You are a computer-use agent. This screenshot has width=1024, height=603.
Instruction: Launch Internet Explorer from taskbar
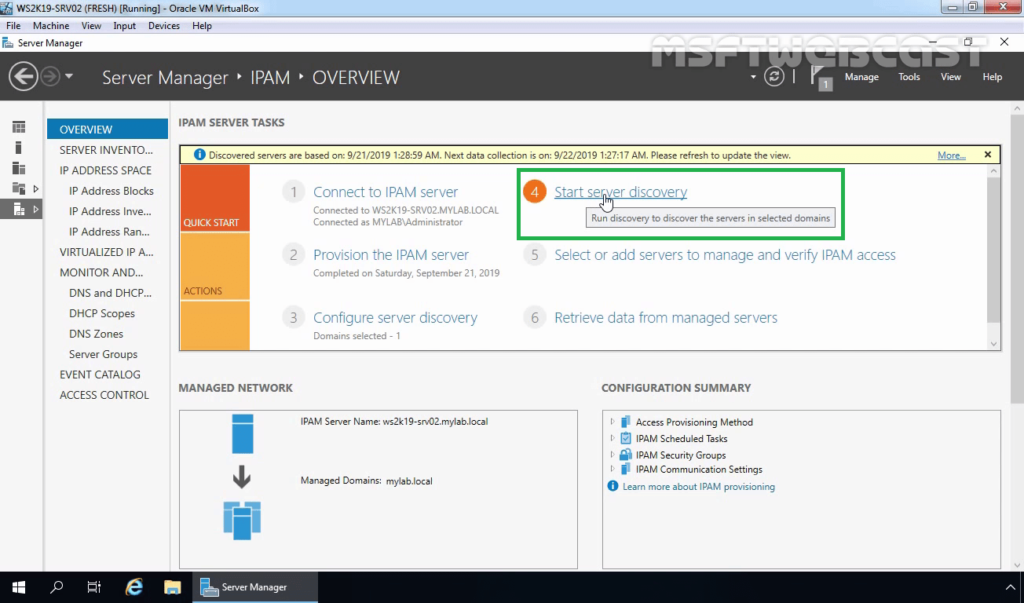134,587
